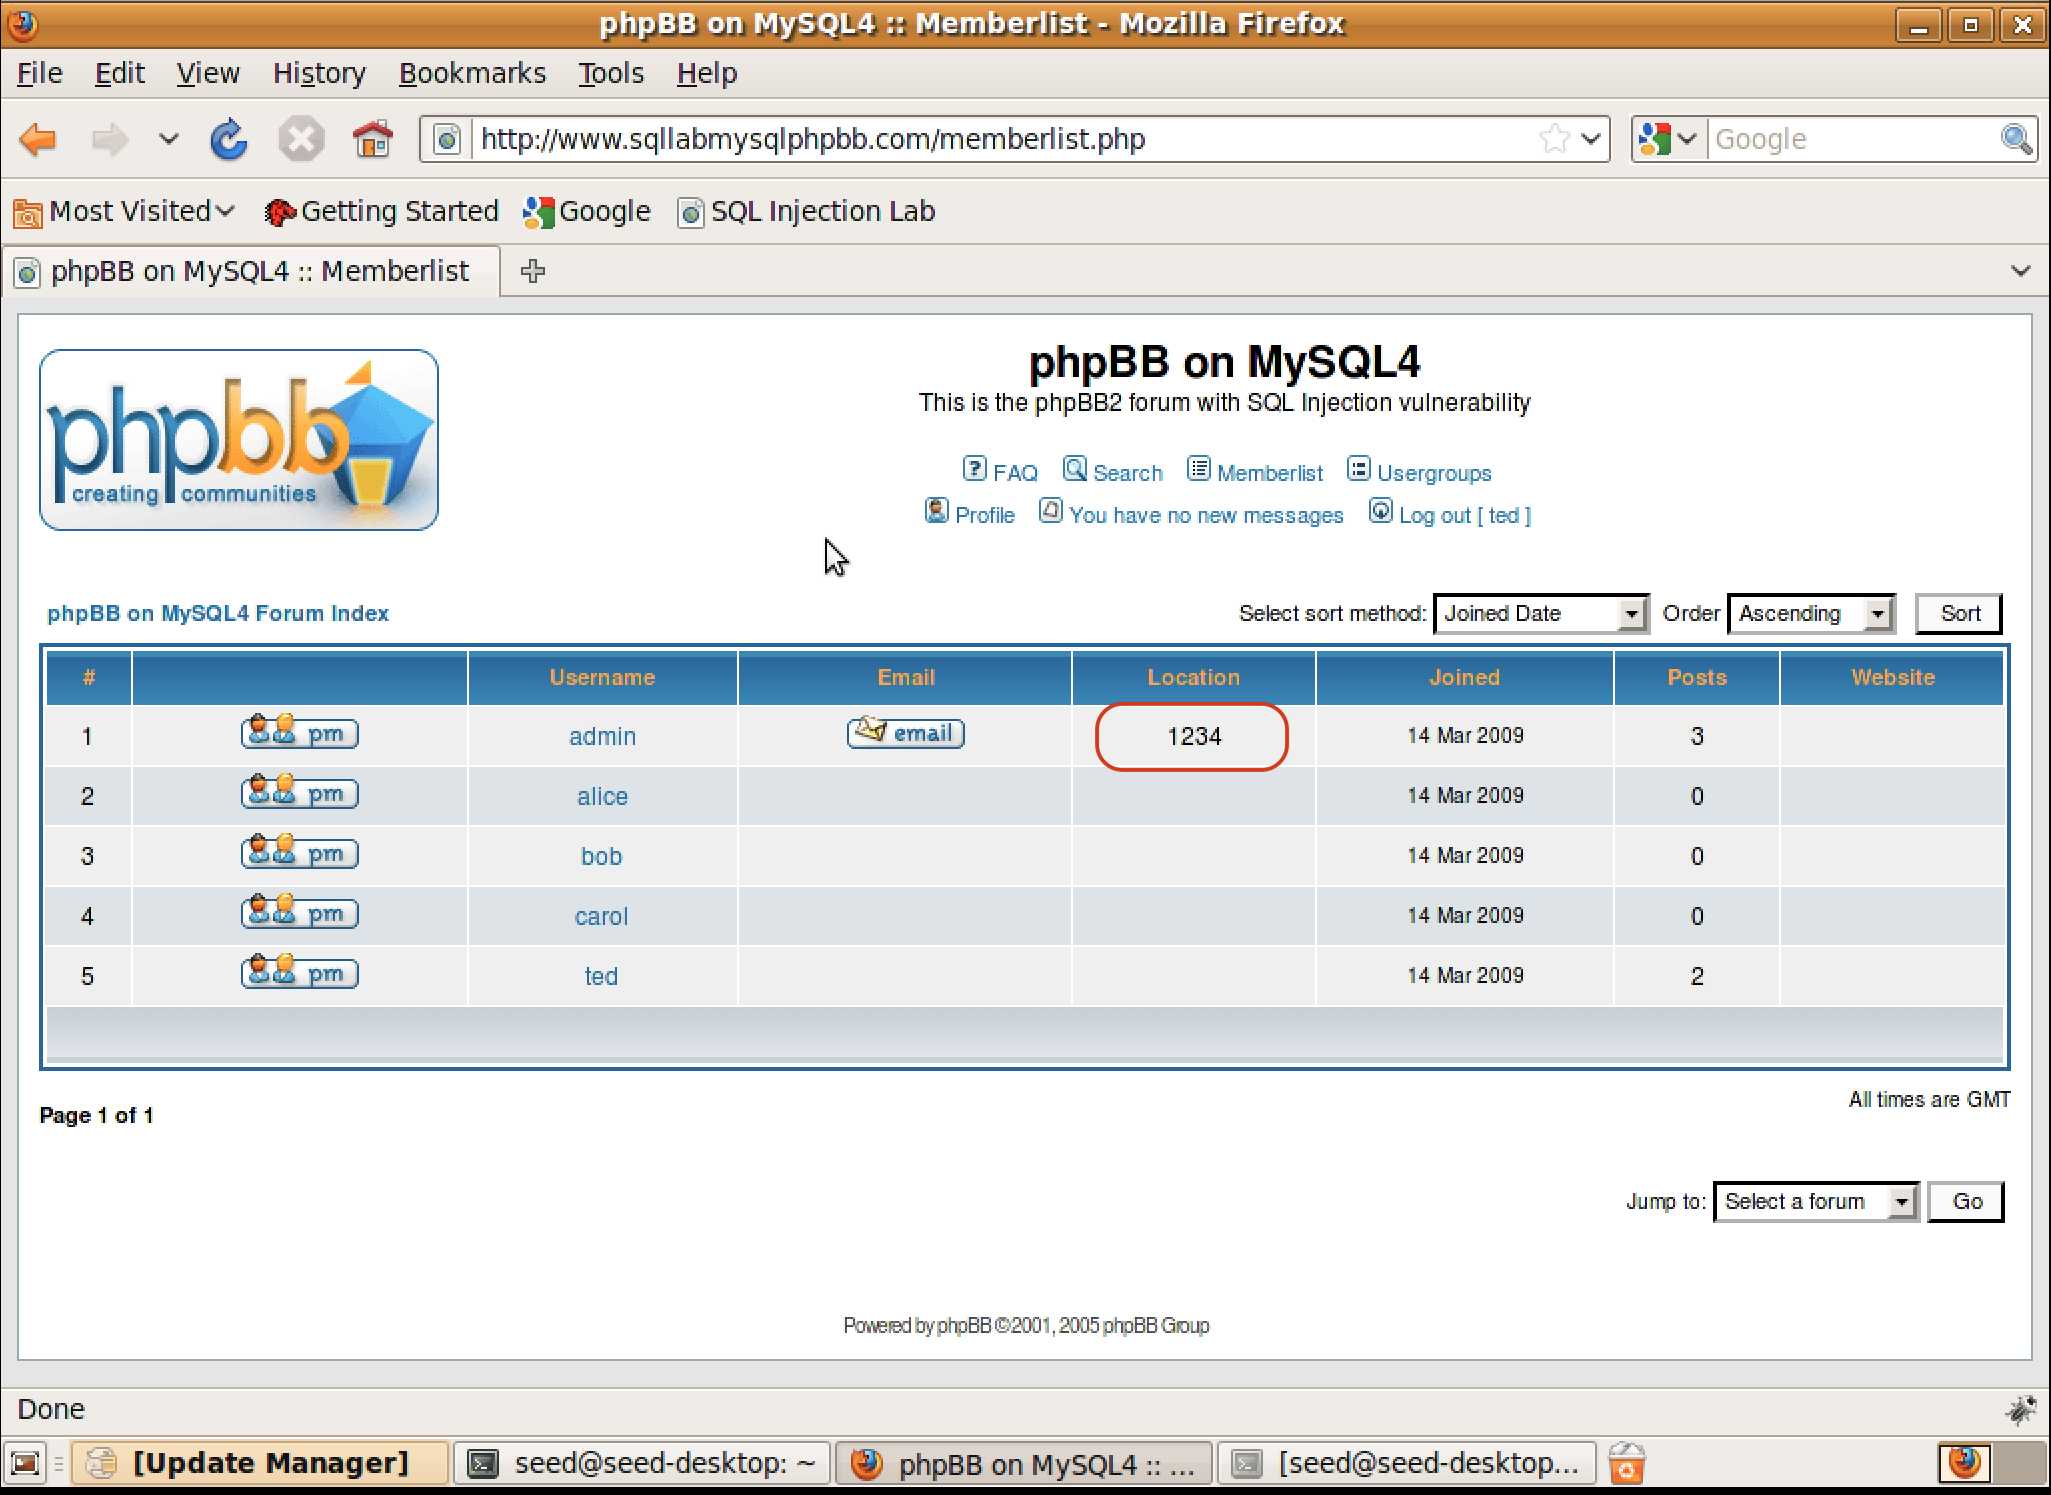Open the search engine selector dropdown

tap(1668, 139)
